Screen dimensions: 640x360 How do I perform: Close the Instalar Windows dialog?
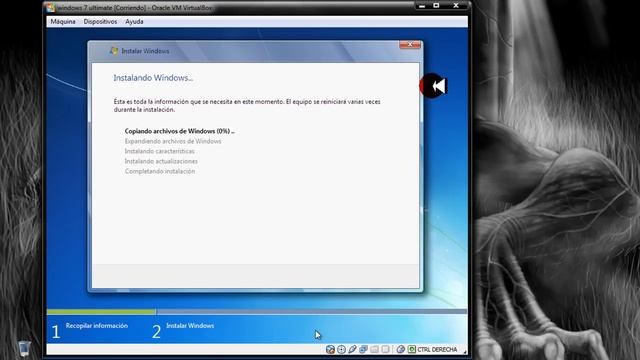(410, 44)
